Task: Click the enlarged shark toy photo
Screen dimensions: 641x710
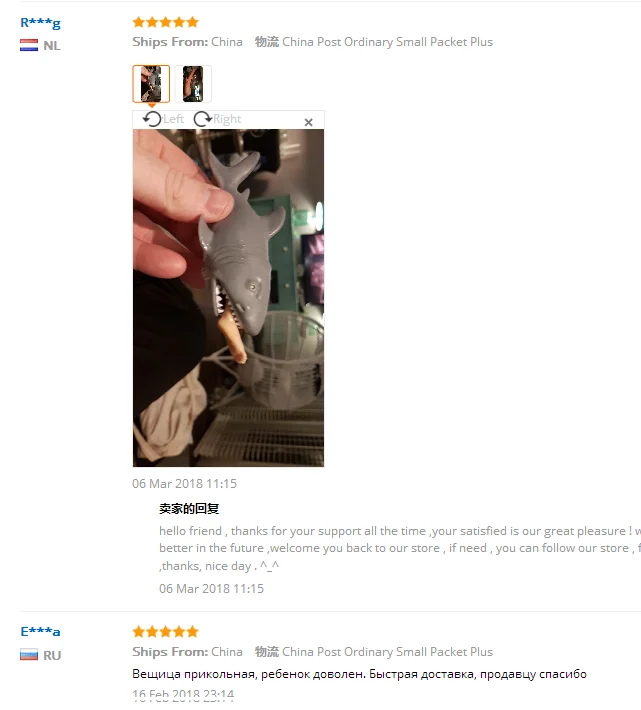Action: (228, 298)
